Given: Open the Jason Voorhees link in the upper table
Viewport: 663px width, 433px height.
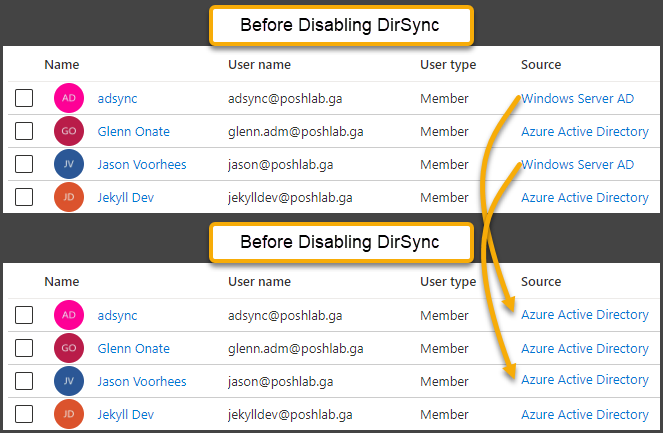Looking at the screenshot, I should (x=142, y=164).
